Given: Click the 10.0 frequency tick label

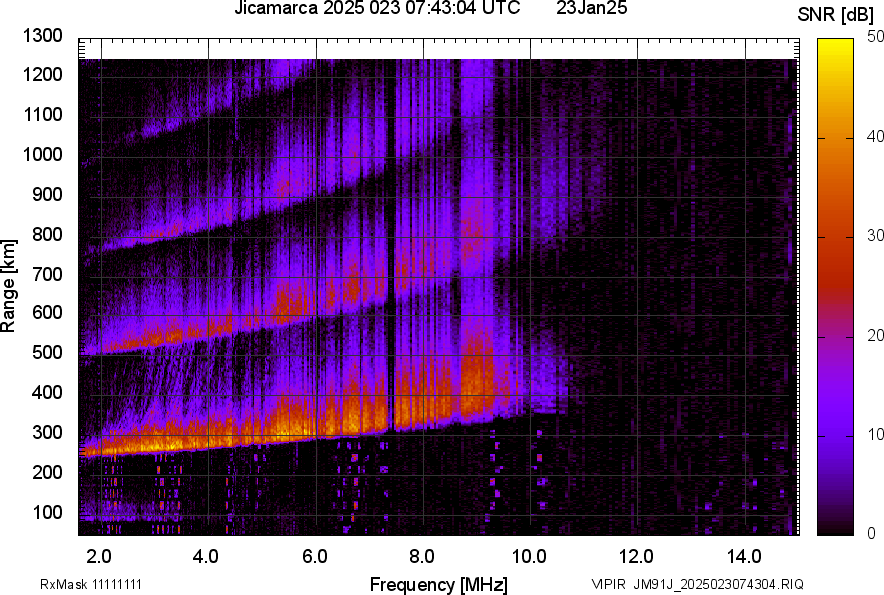Looking at the screenshot, I should tap(529, 557).
